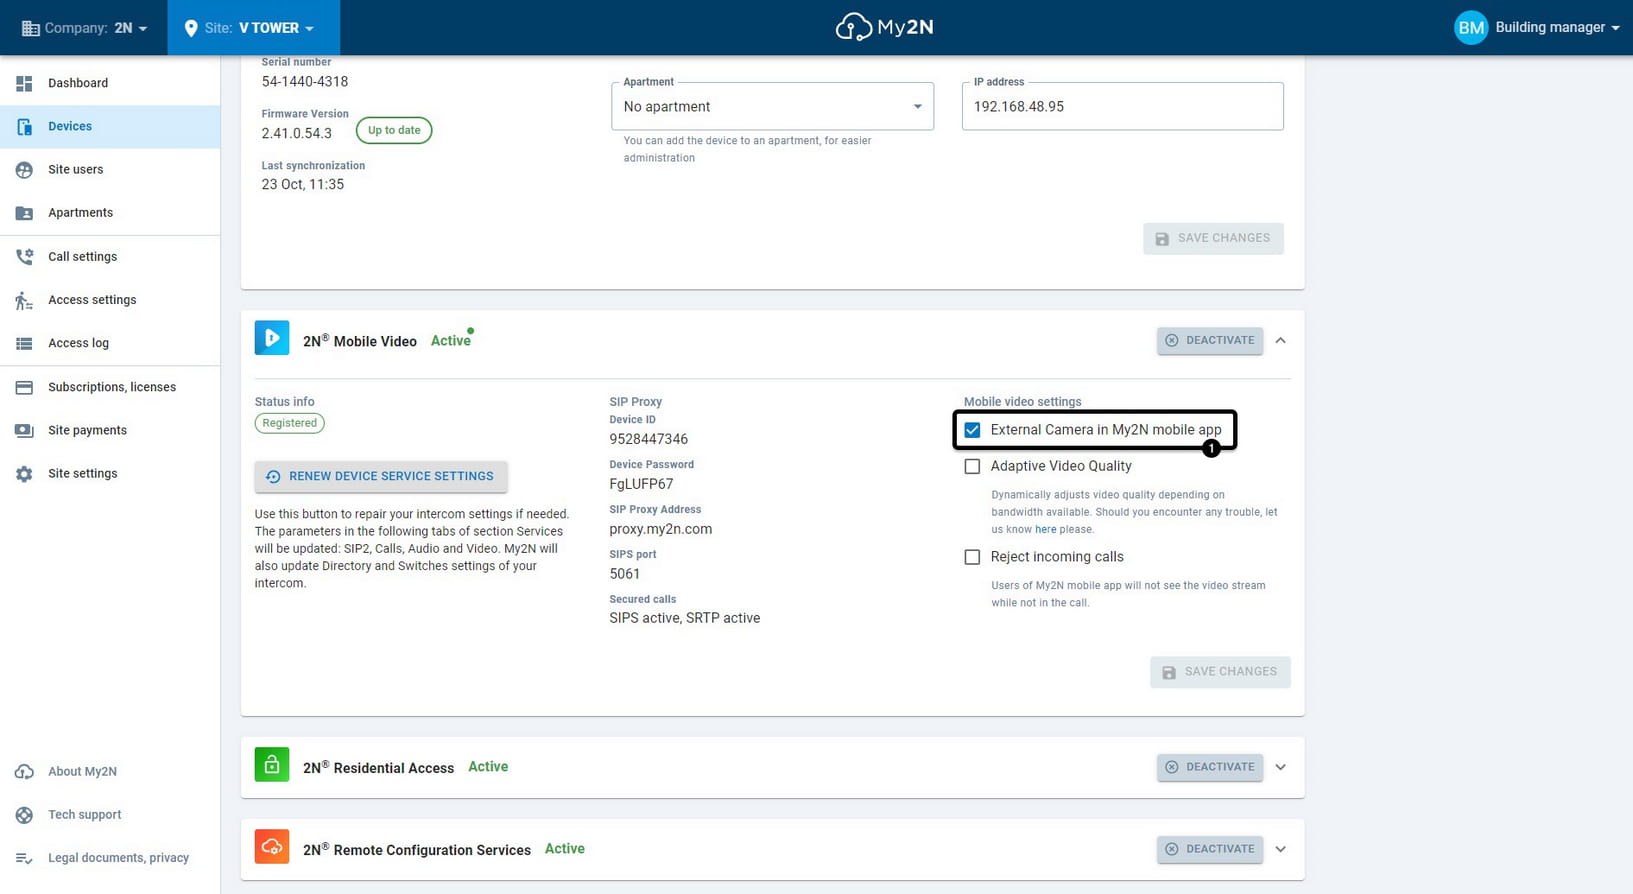This screenshot has width=1633, height=894.
Task: Click the Remote Configuration Services cloud icon
Action: pyautogui.click(x=272, y=847)
